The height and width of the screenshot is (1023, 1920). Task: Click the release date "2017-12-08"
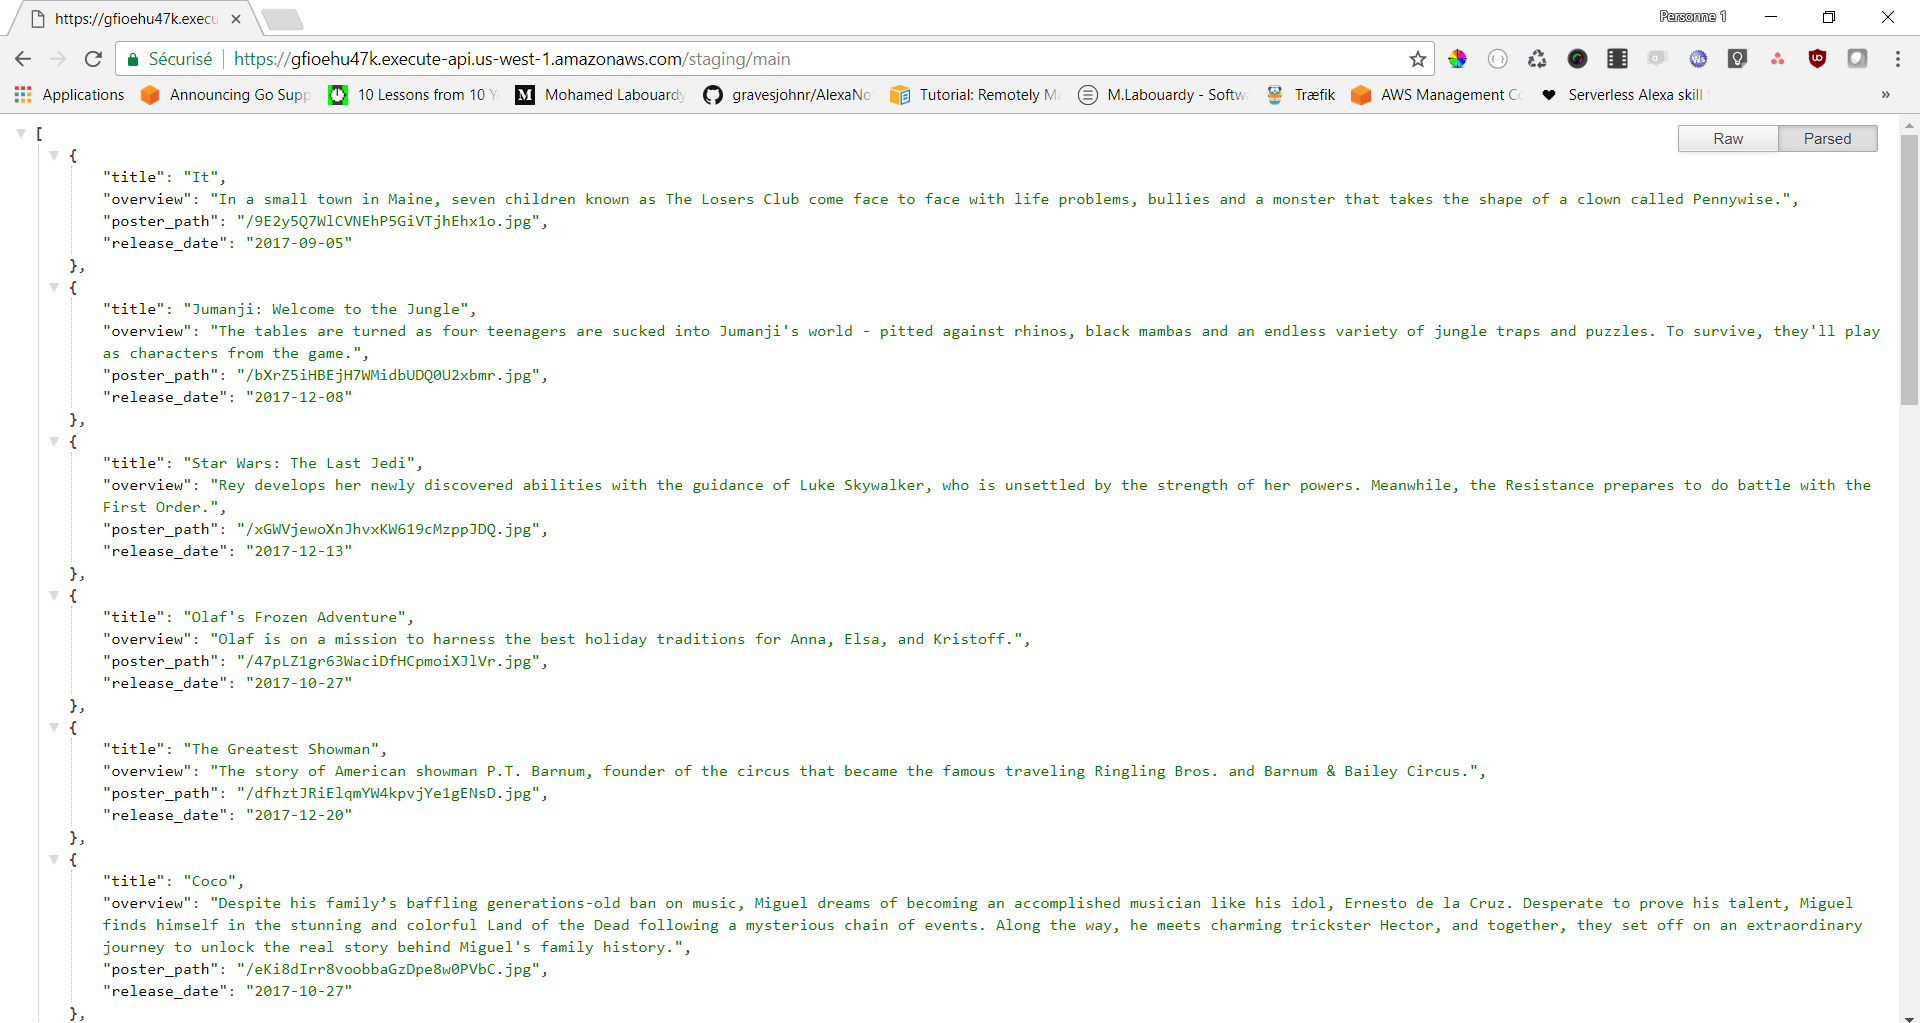(299, 397)
